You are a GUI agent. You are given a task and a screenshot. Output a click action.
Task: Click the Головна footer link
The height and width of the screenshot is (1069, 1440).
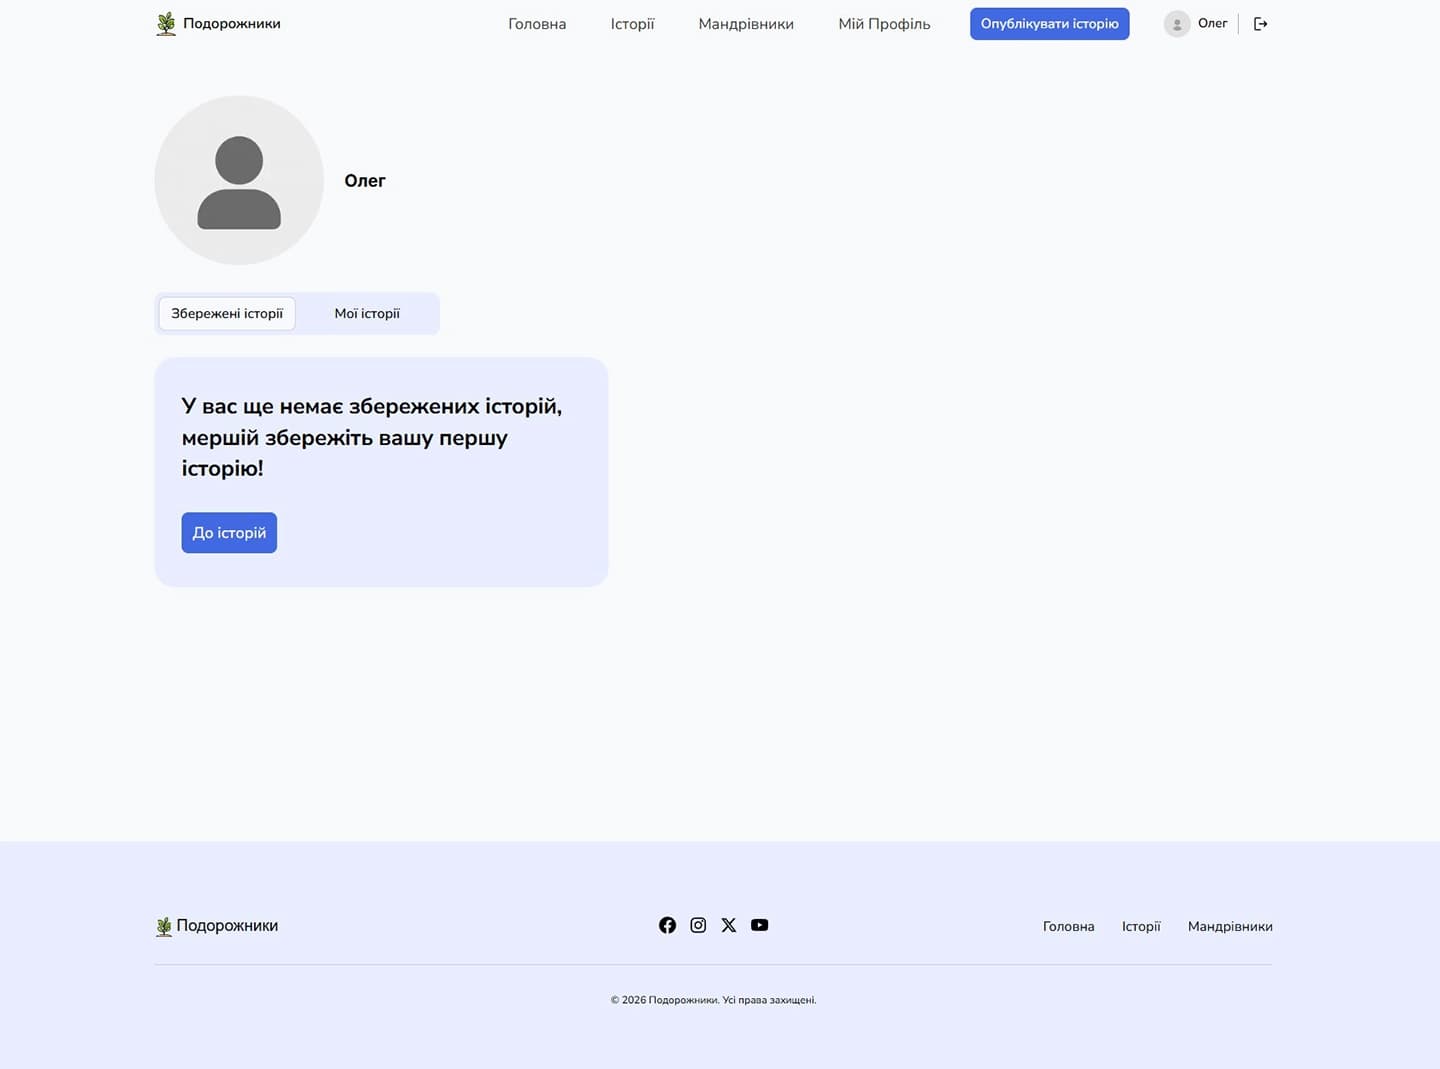[x=1068, y=926]
